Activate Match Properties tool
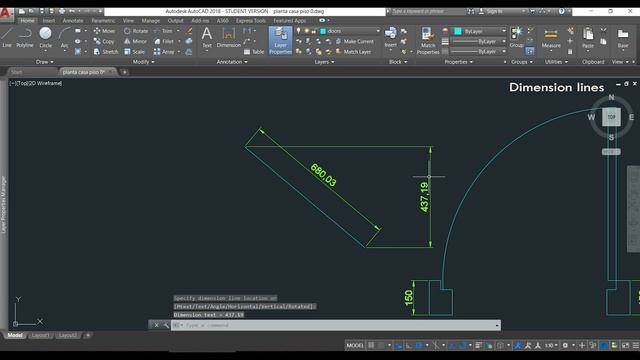Image resolution: width=640 pixels, height=360 pixels. pos(428,40)
